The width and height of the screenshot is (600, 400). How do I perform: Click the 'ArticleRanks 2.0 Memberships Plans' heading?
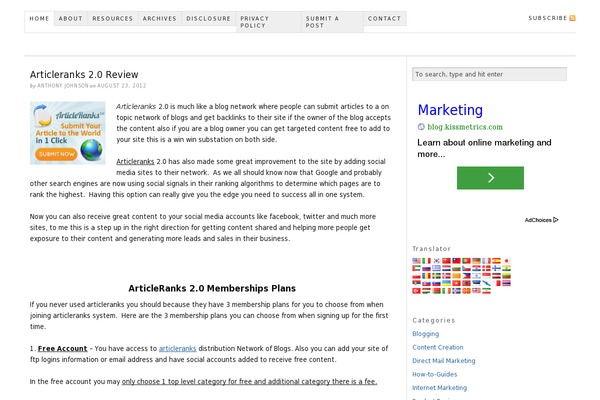pyautogui.click(x=212, y=288)
